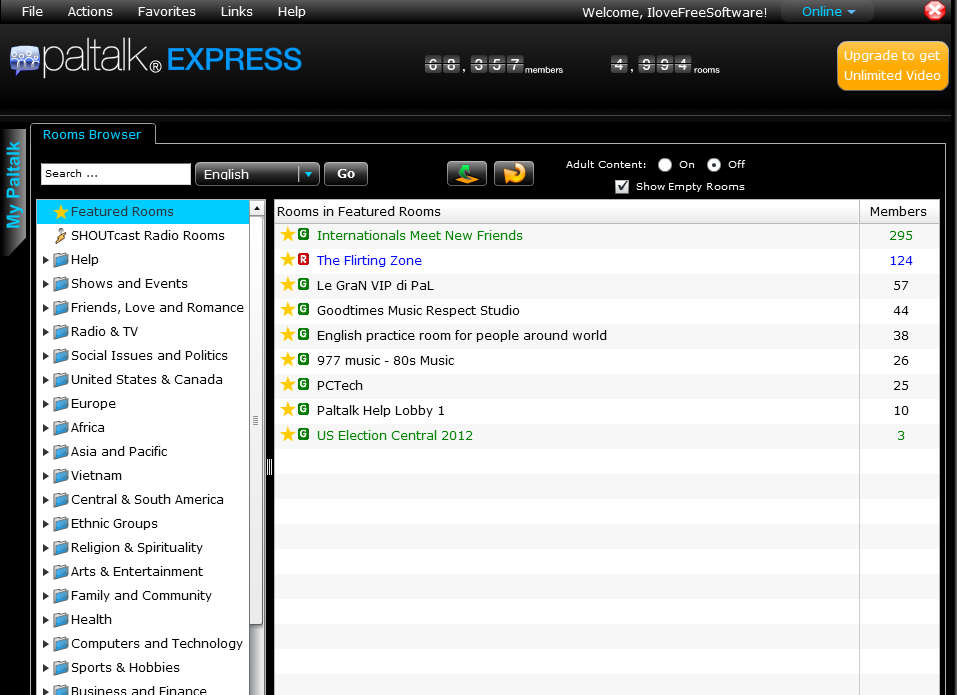Click the star icon for The Flirting Zone

[287, 259]
